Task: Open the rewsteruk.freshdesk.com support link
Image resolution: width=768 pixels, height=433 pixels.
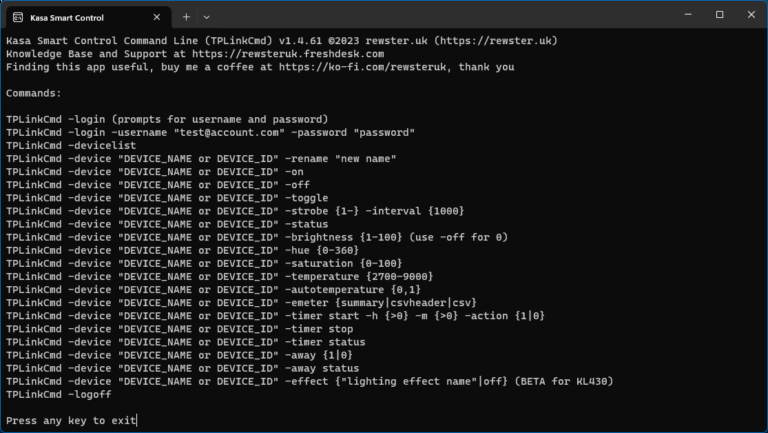Action: point(288,54)
